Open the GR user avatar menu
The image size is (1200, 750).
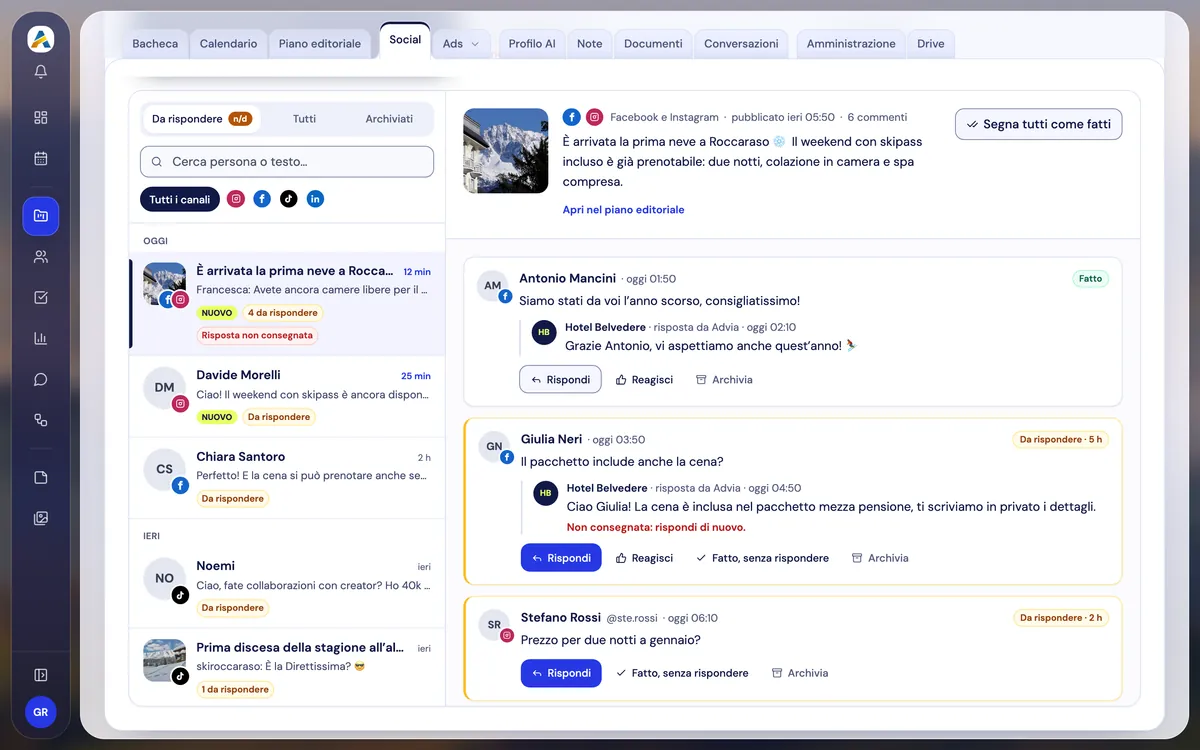point(41,712)
